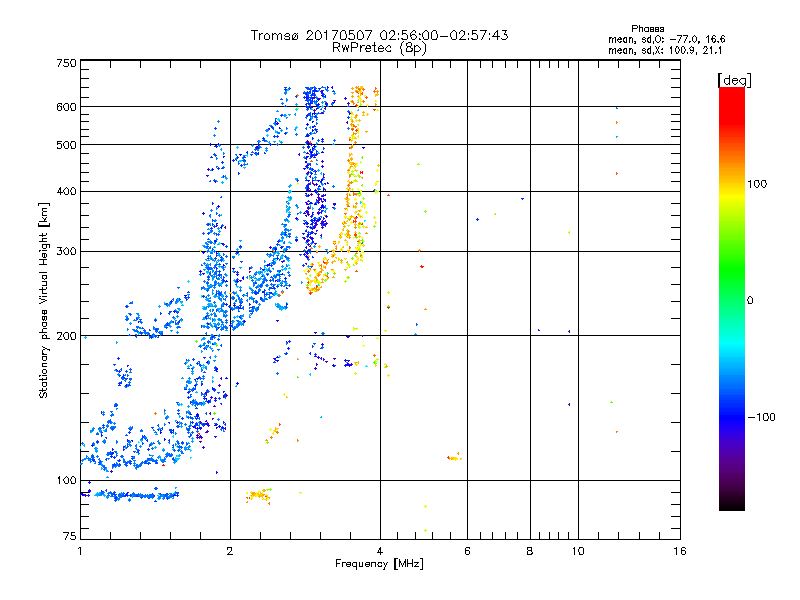The height and width of the screenshot is (600, 800).
Task: Click the "[deg]" colorbar unit label
Action: (734, 80)
